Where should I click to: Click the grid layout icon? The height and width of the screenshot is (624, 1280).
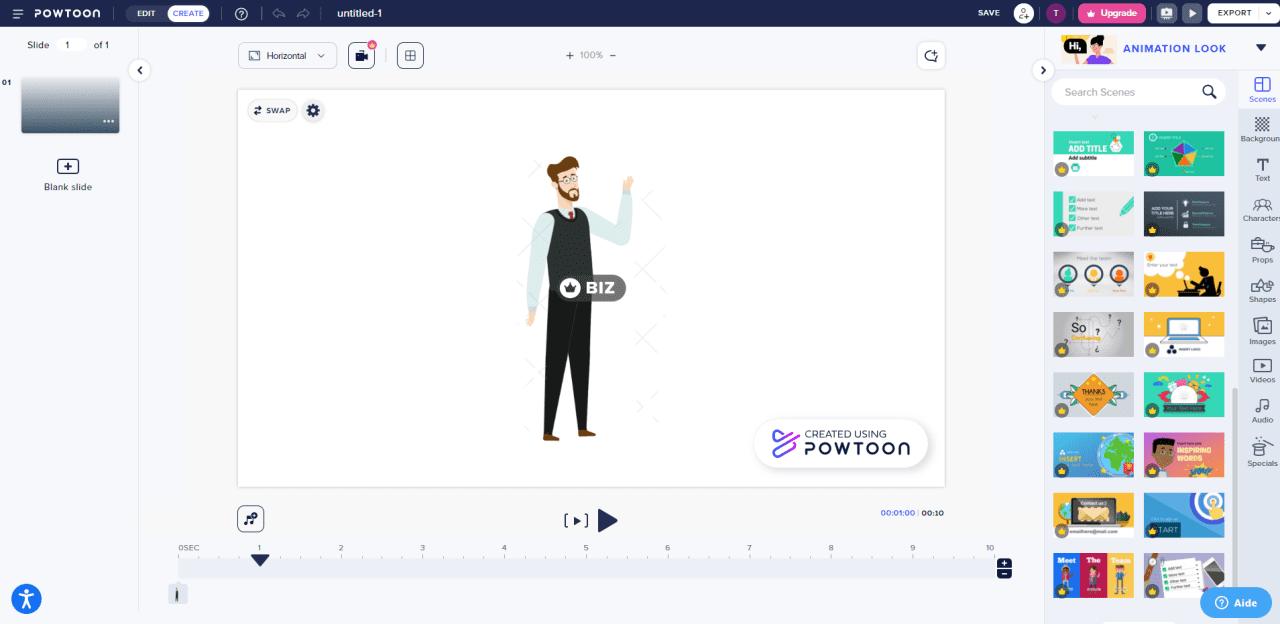pyautogui.click(x=410, y=55)
